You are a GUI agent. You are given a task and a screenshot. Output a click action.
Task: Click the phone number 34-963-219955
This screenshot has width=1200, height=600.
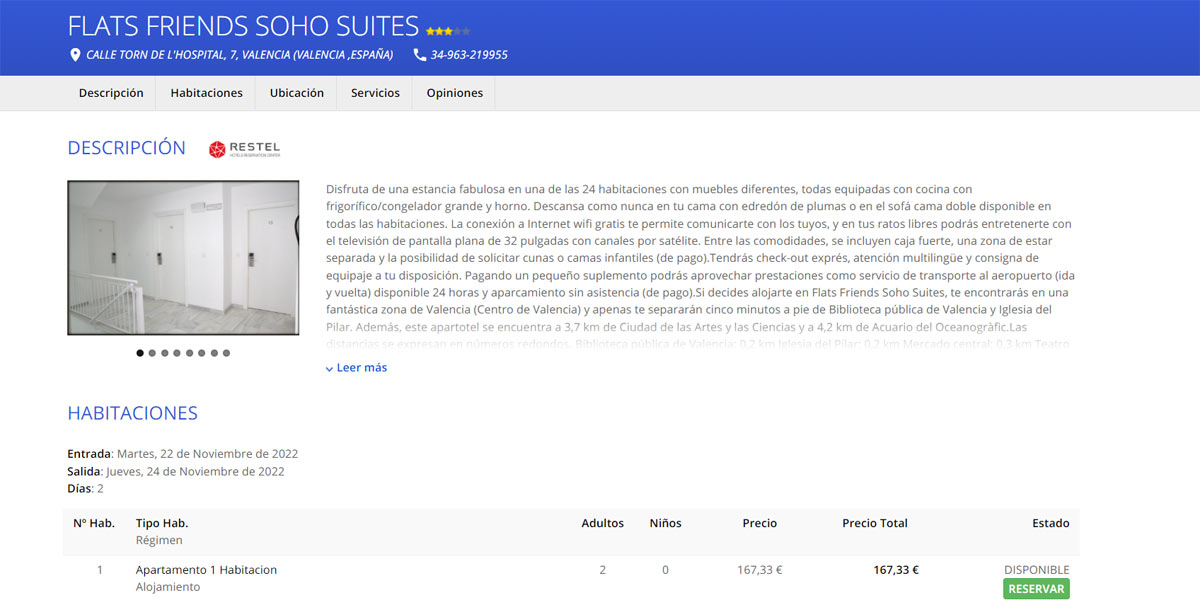469,55
